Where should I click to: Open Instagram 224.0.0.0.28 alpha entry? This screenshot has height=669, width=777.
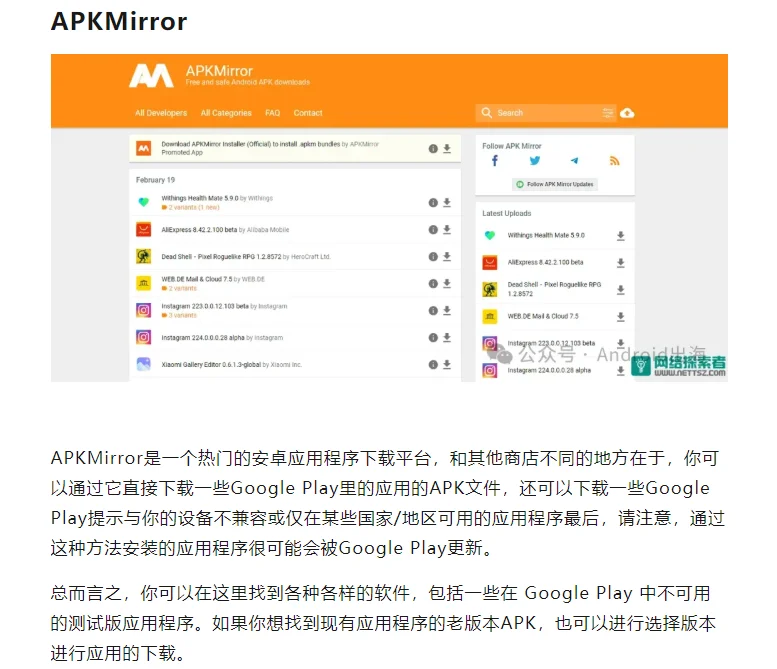click(222, 338)
